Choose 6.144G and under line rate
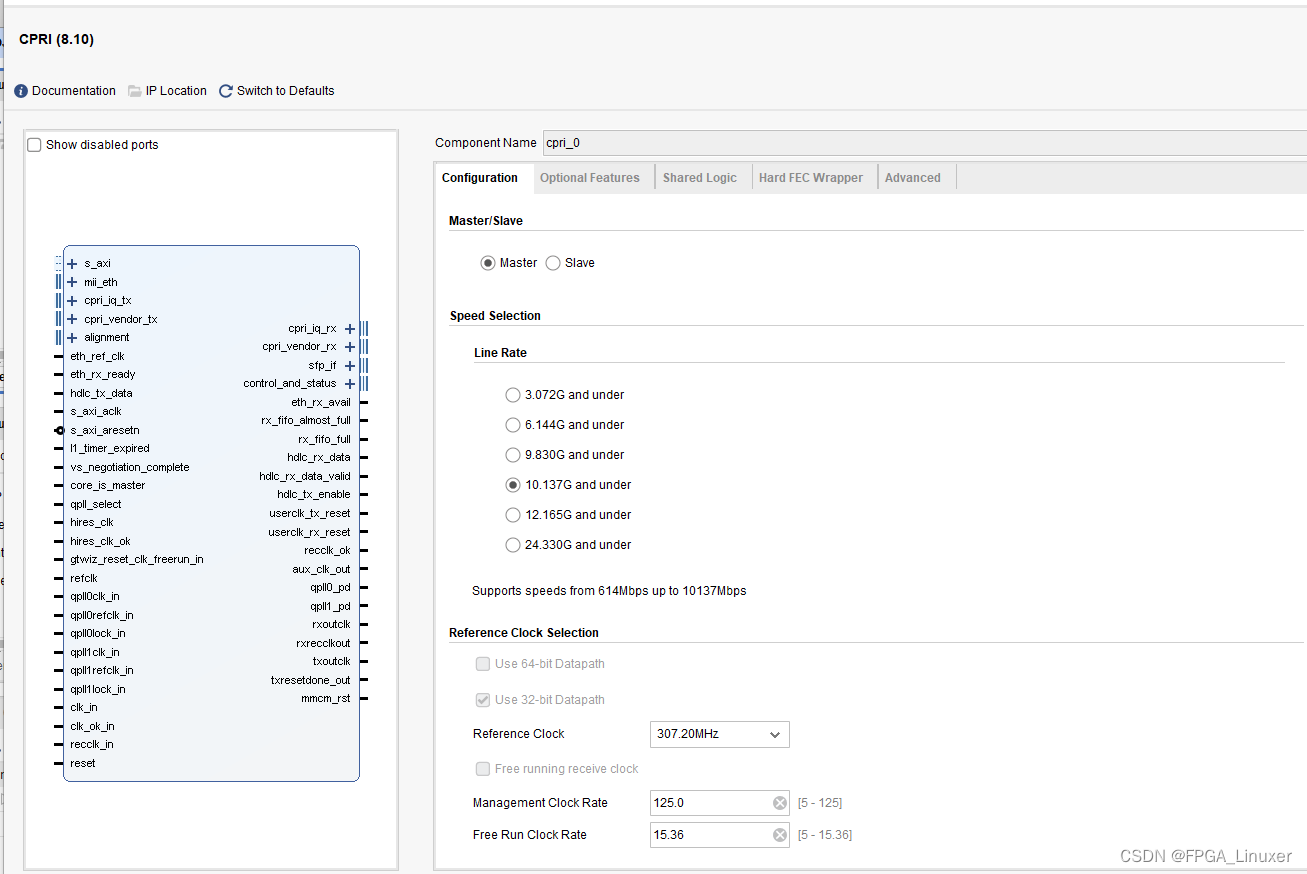 [x=513, y=425]
